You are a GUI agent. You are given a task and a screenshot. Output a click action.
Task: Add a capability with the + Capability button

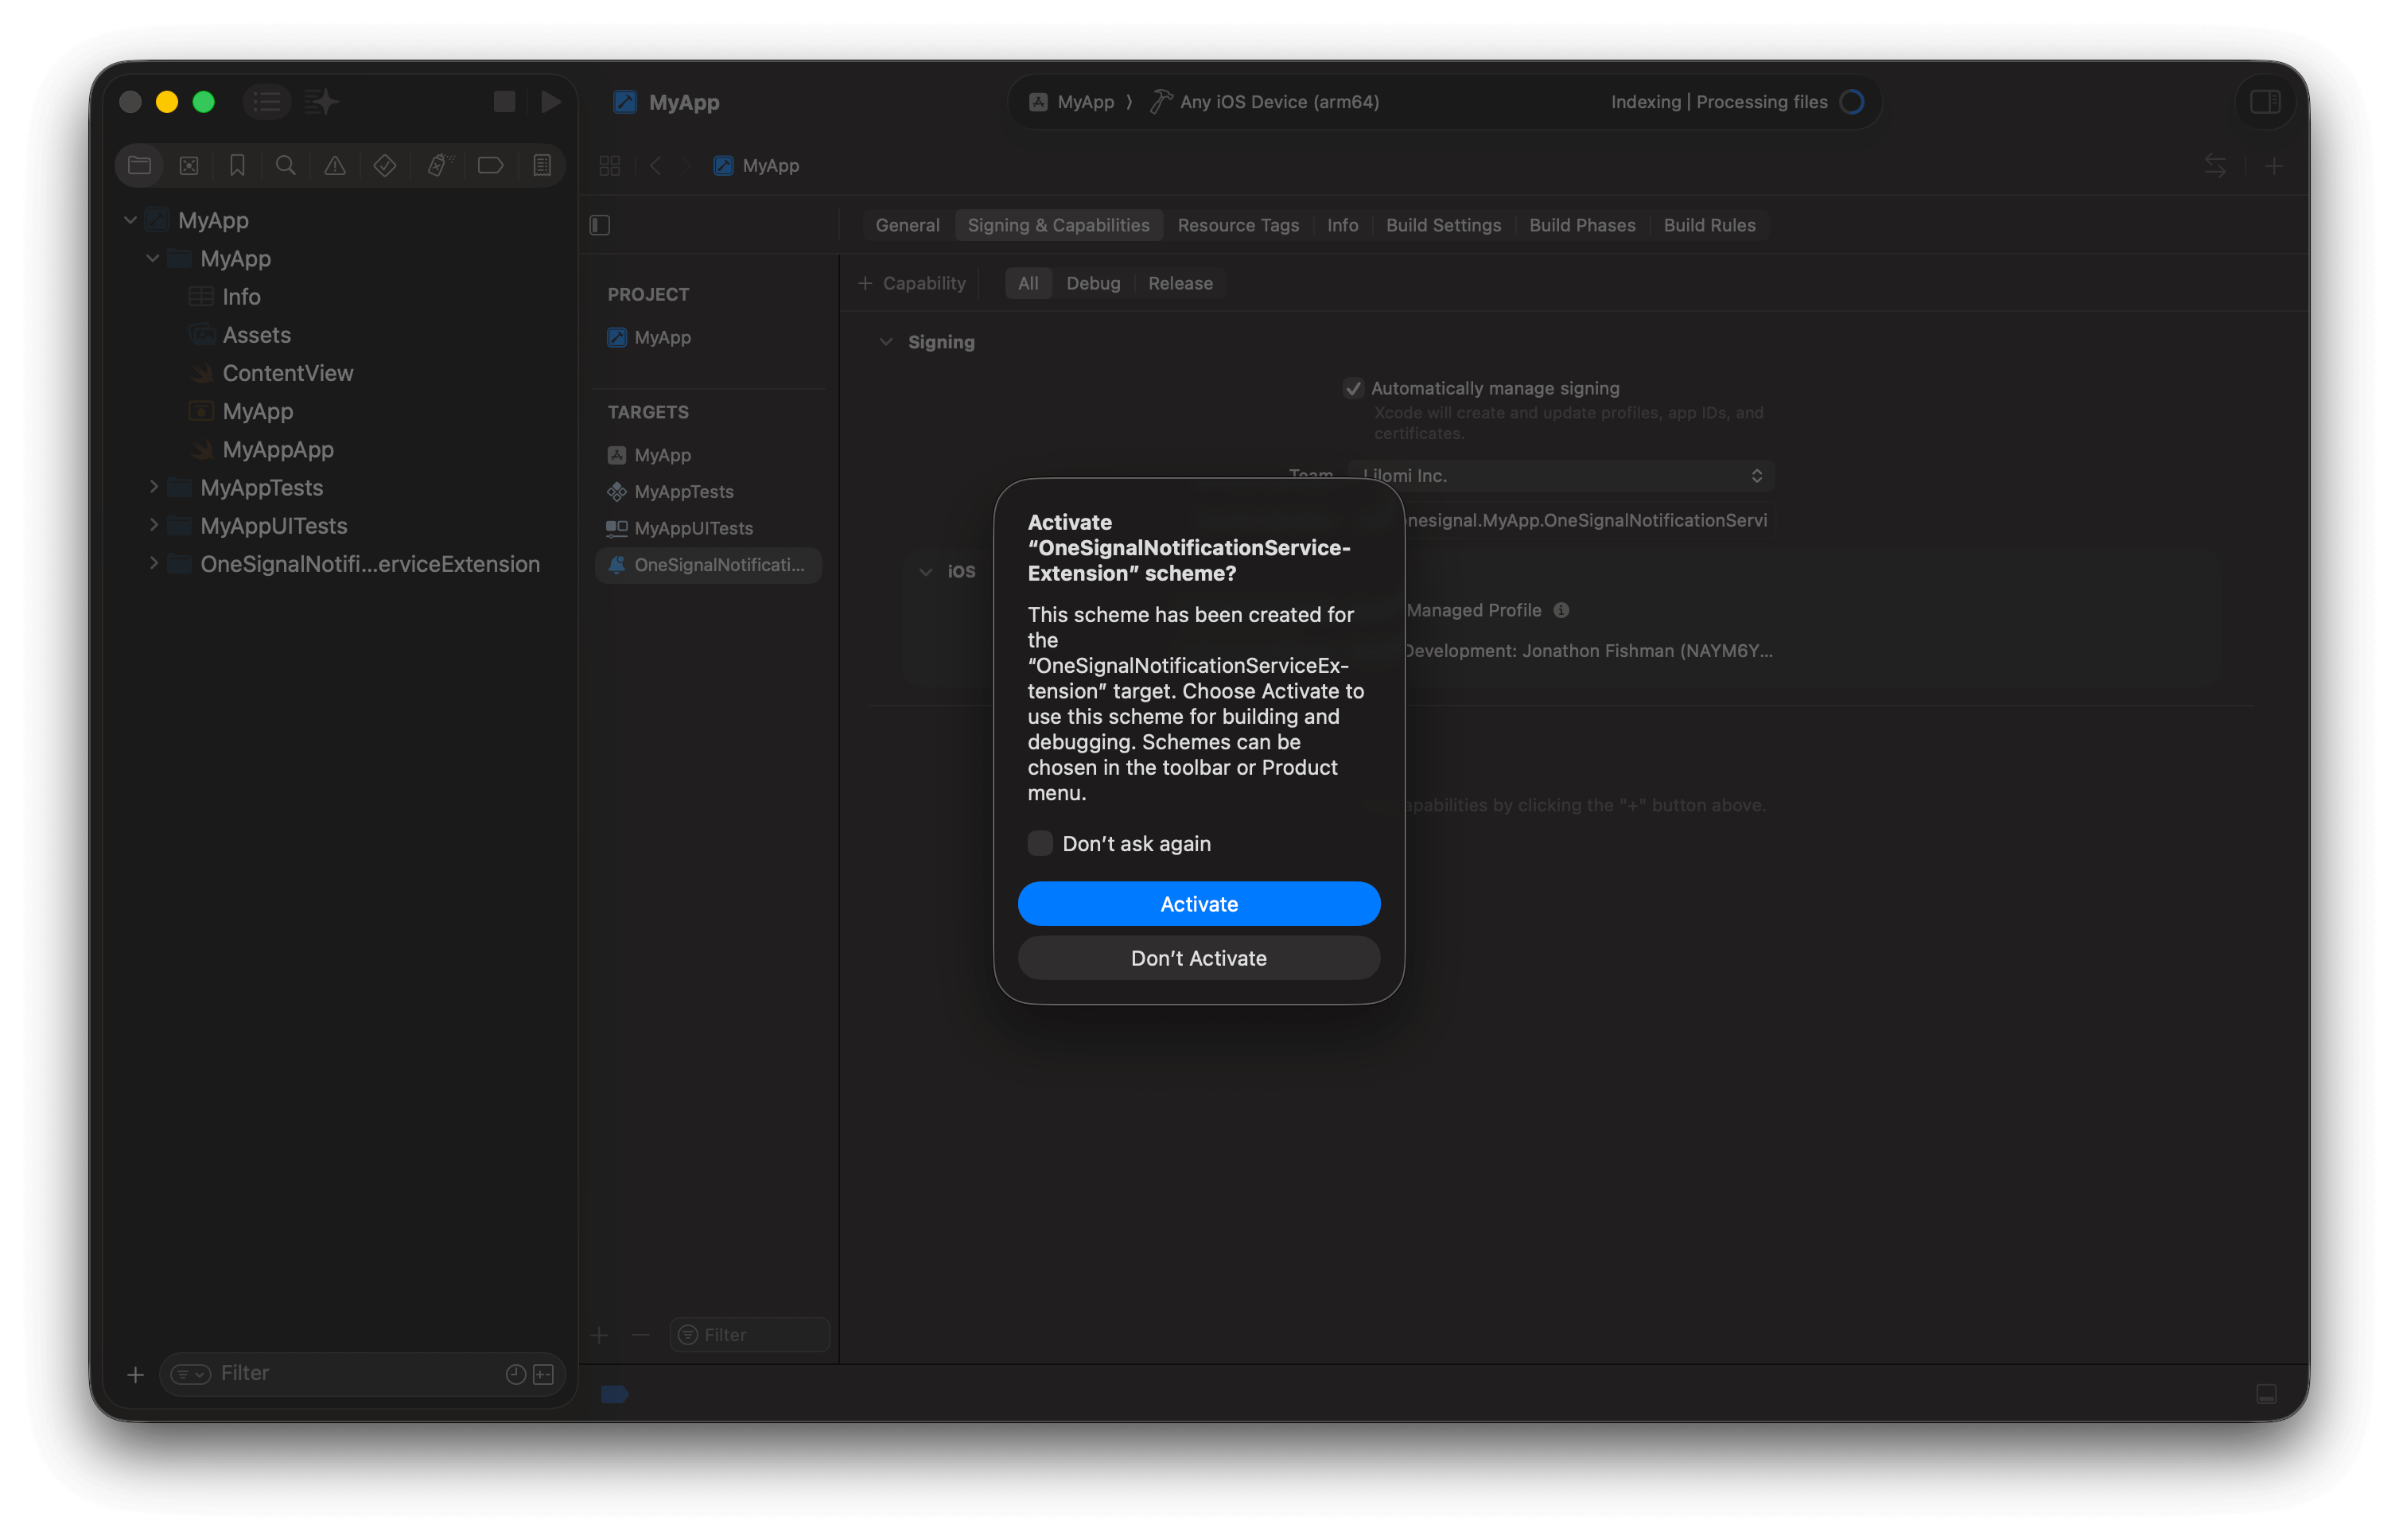click(x=911, y=283)
